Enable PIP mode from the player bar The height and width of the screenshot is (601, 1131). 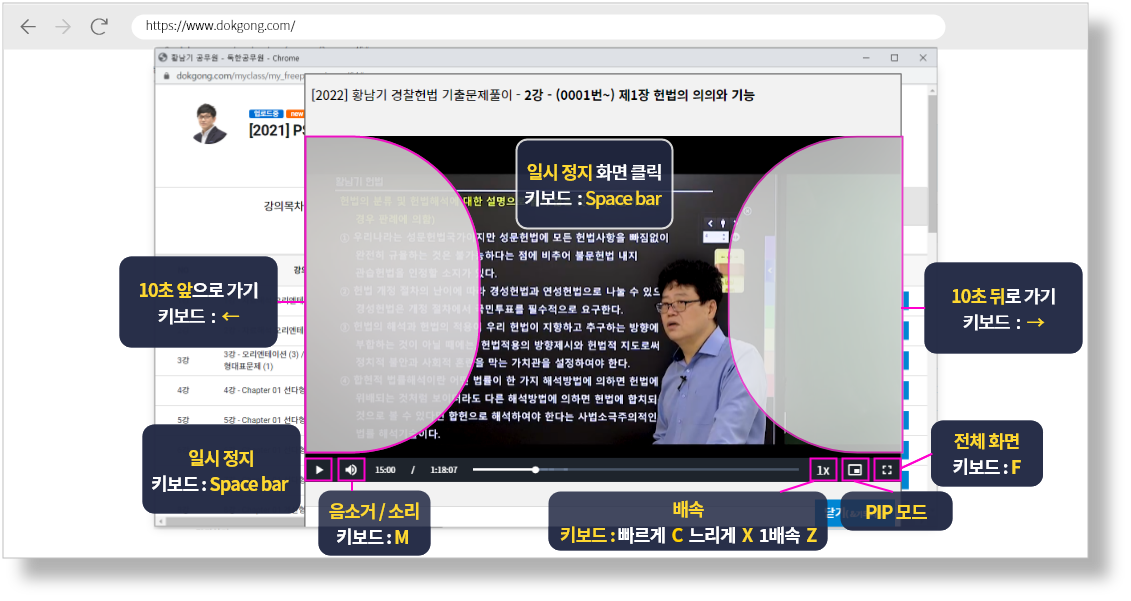(x=855, y=470)
